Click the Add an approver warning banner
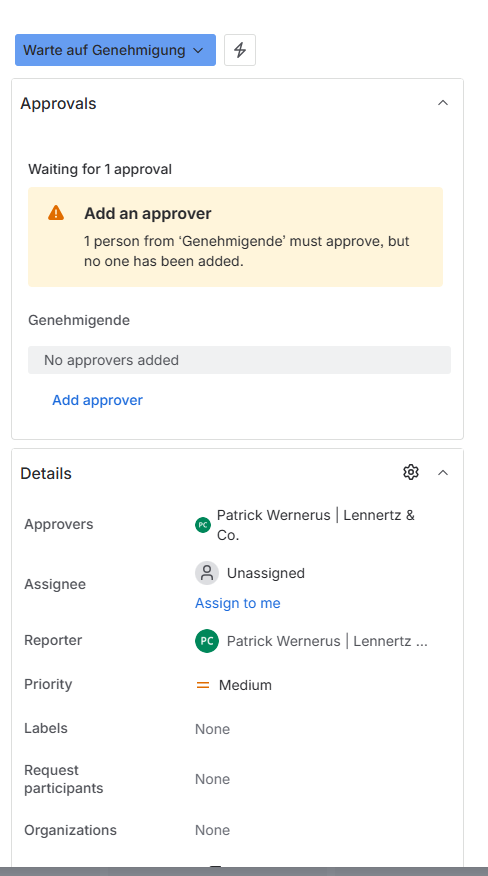Image resolution: width=488 pixels, height=876 pixels. (x=235, y=237)
